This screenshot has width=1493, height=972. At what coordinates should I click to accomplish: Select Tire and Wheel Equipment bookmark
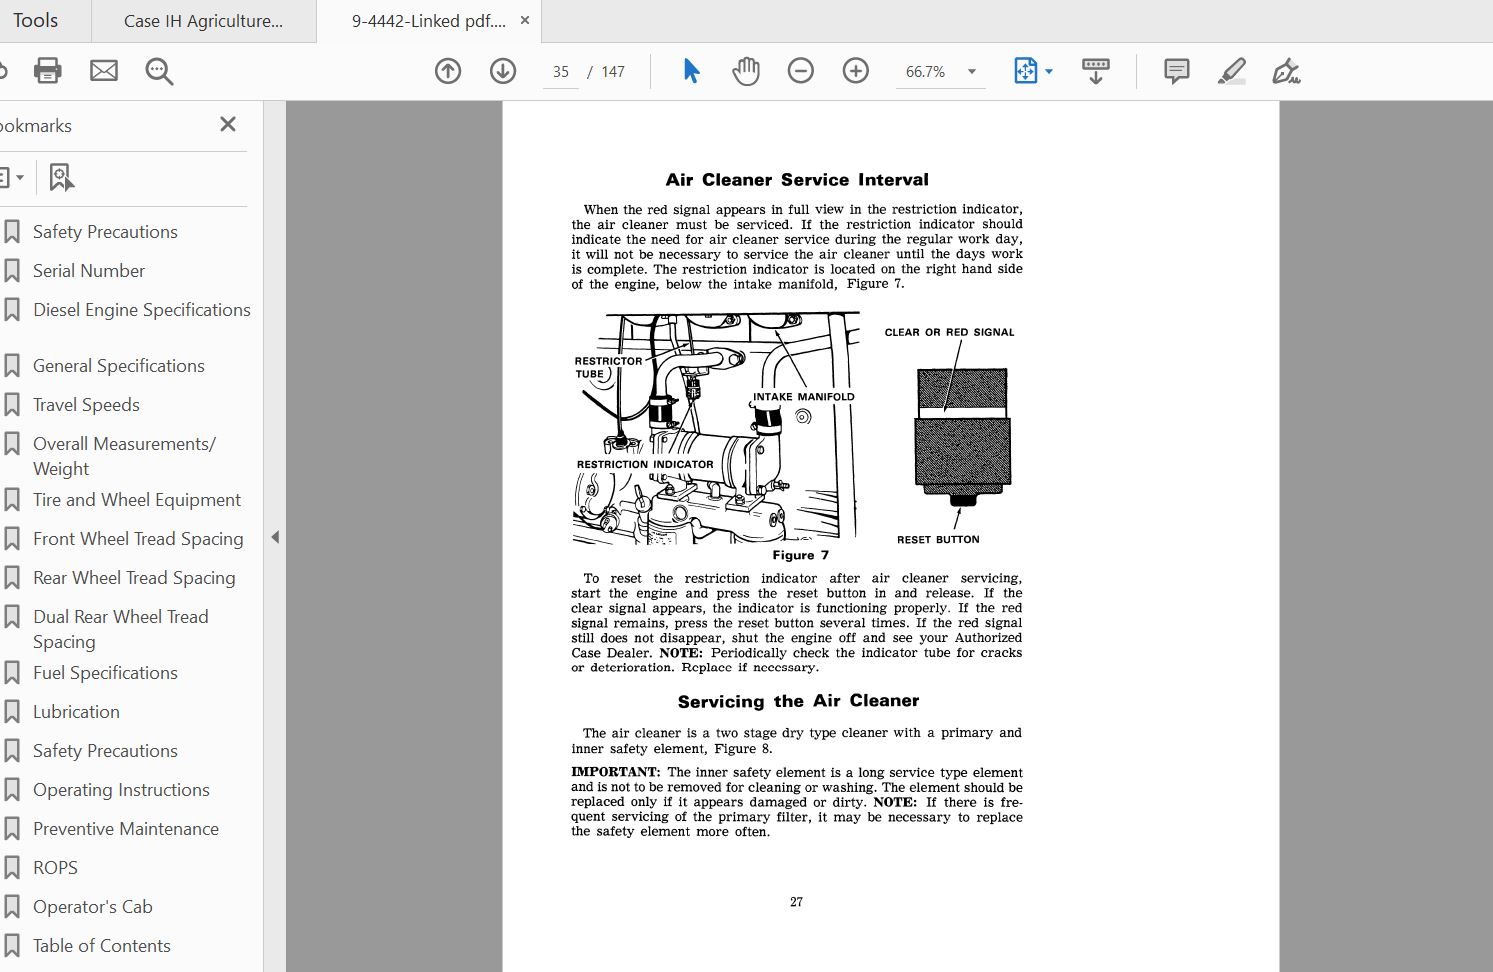click(137, 500)
